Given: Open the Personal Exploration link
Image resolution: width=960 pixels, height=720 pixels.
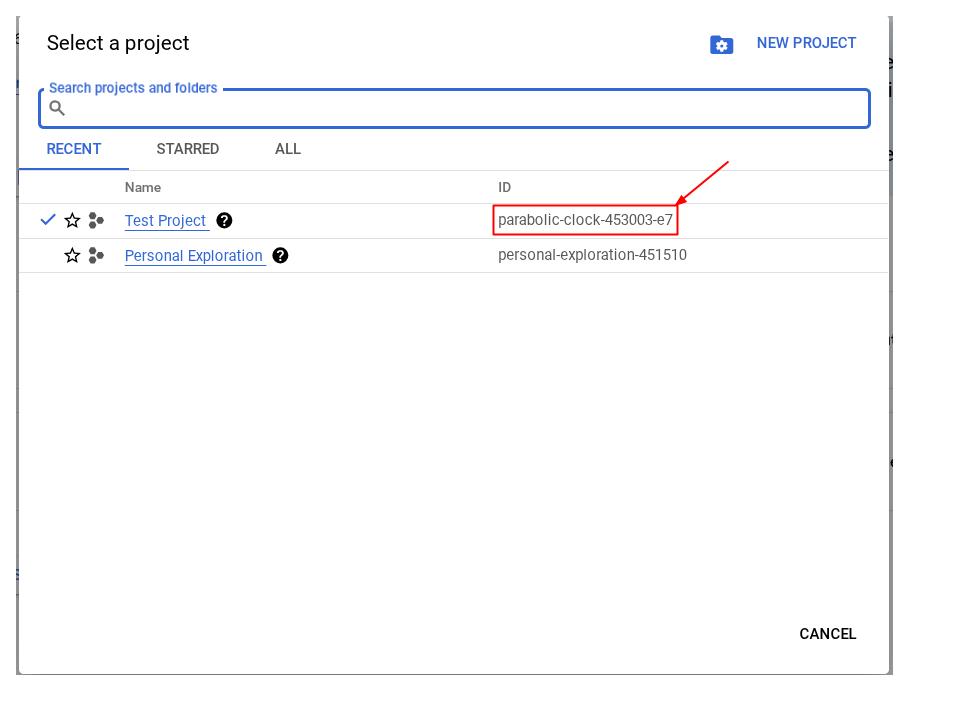Looking at the screenshot, I should click(194, 256).
